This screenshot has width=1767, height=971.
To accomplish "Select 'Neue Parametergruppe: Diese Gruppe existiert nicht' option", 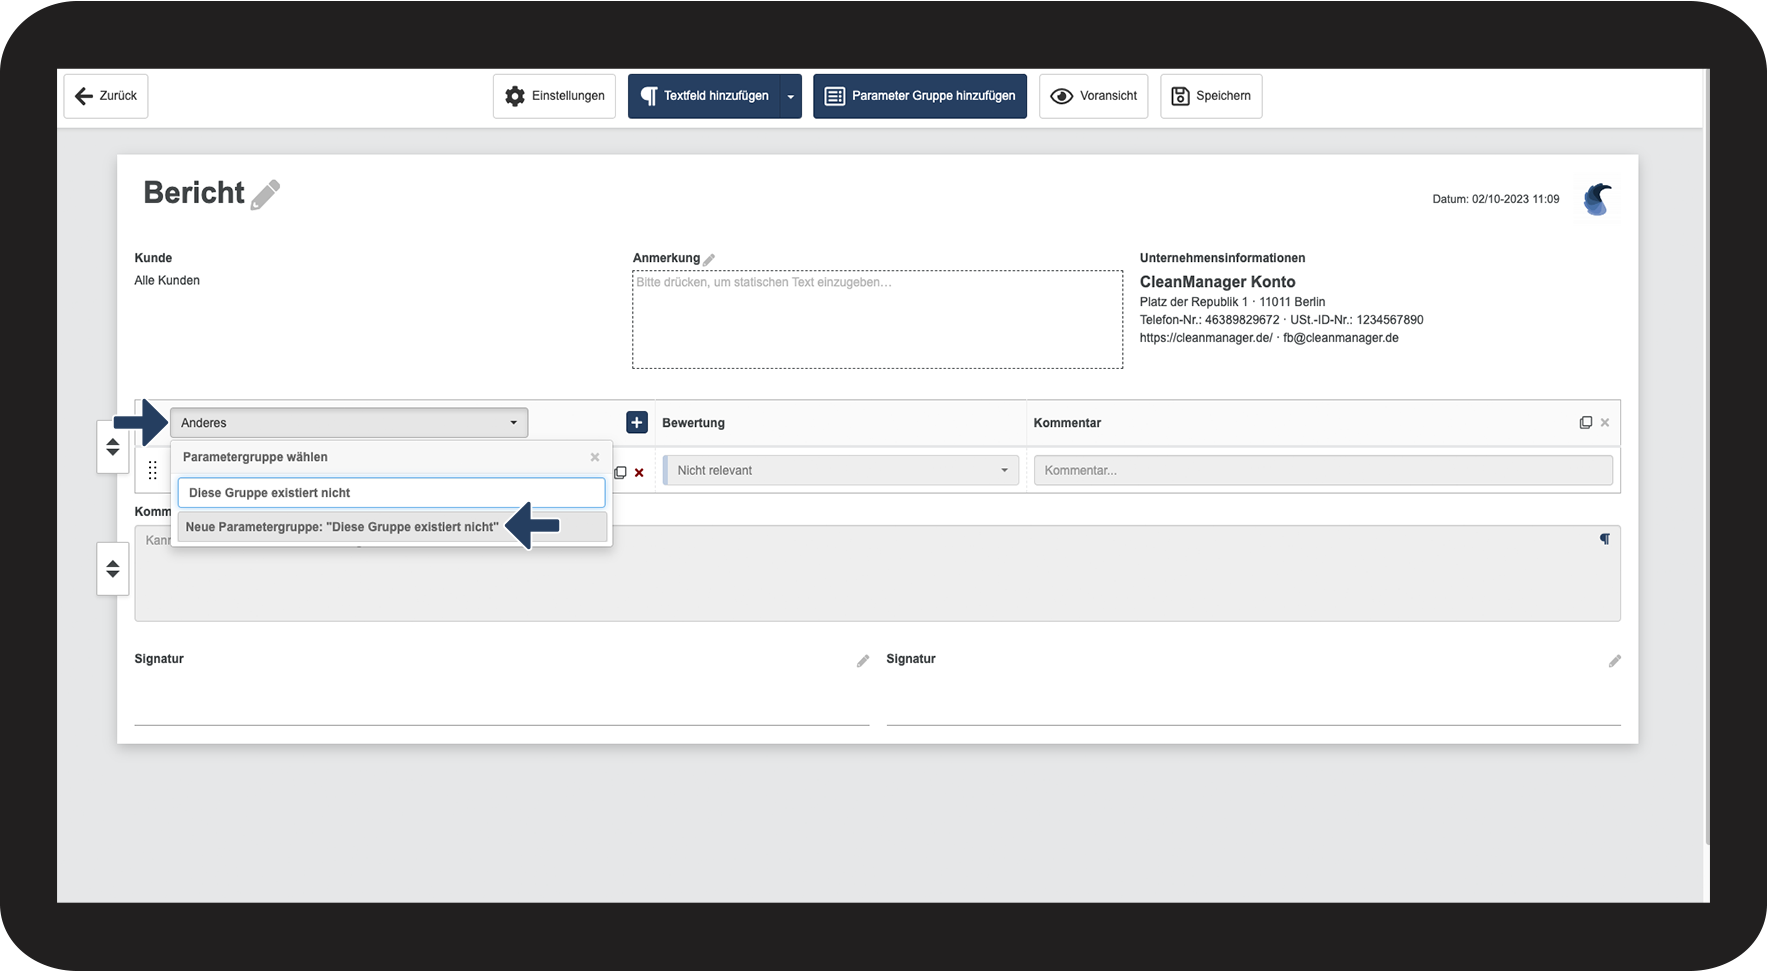I will pos(342,527).
